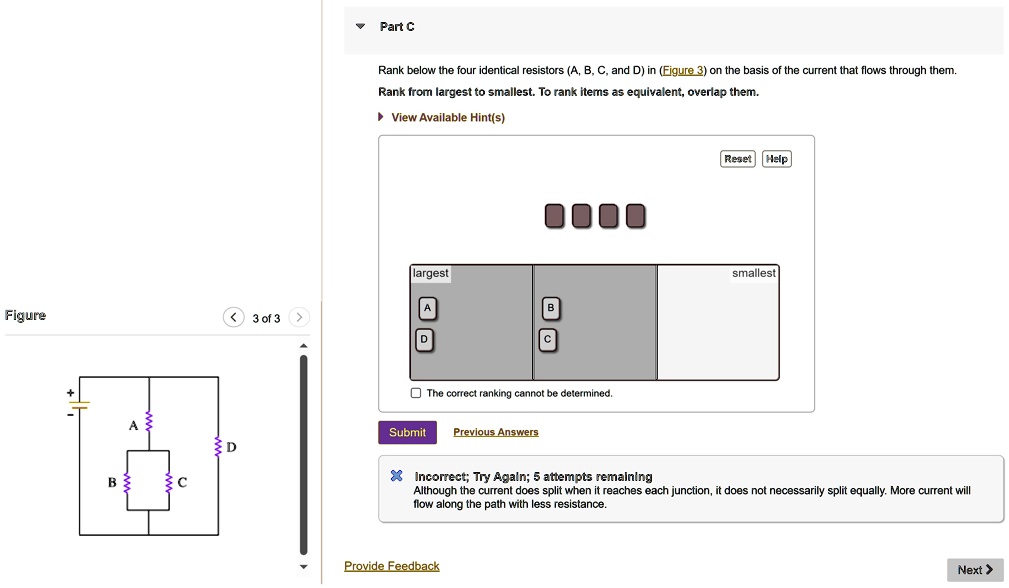Click the next figure arrow
Image resolution: width=1009 pixels, height=588 pixels.
click(x=297, y=317)
